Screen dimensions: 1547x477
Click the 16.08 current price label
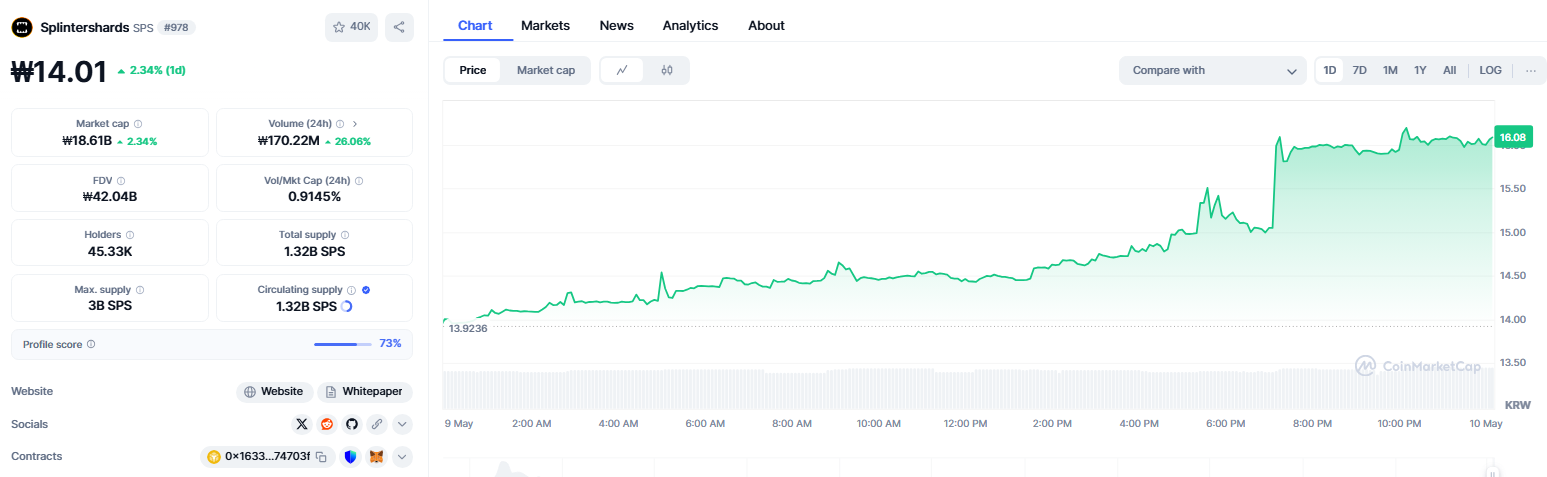click(x=1513, y=137)
